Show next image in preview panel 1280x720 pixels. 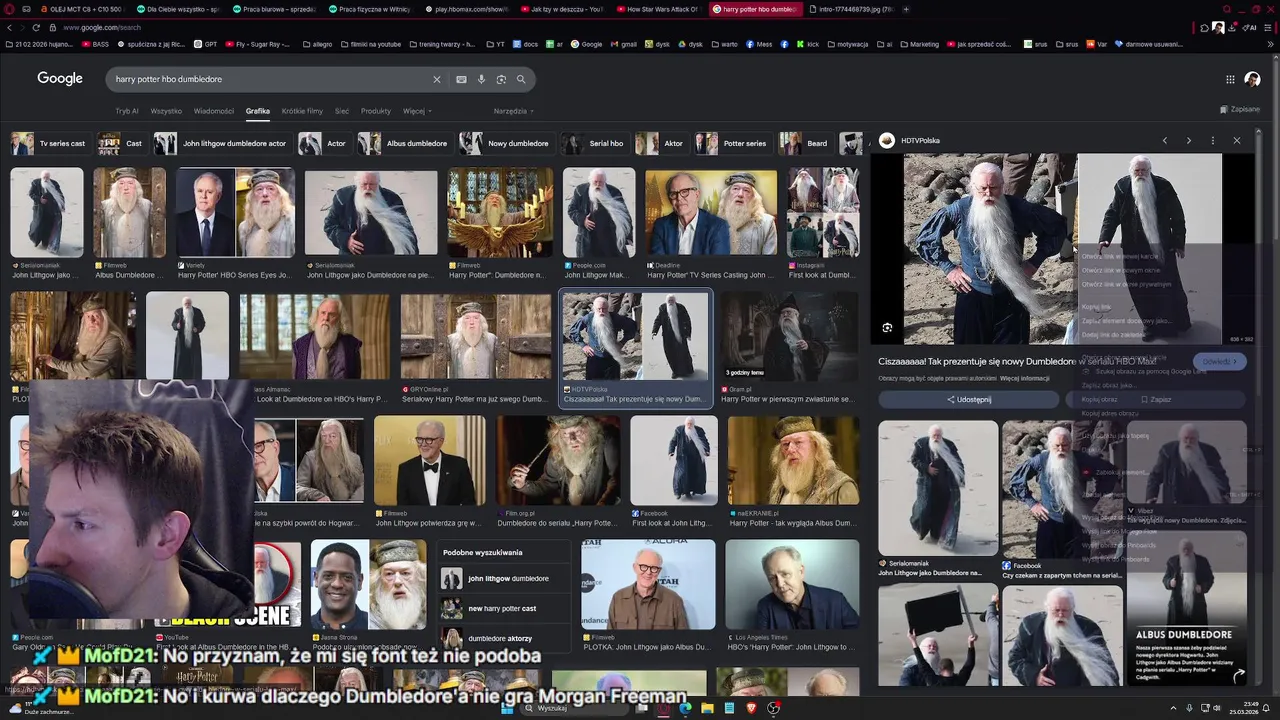pyautogui.click(x=1189, y=141)
